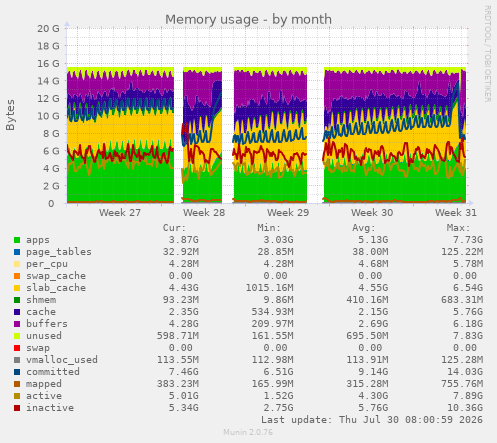
Task: Click the unused current value 598.71M
Action: pyautogui.click(x=178, y=336)
